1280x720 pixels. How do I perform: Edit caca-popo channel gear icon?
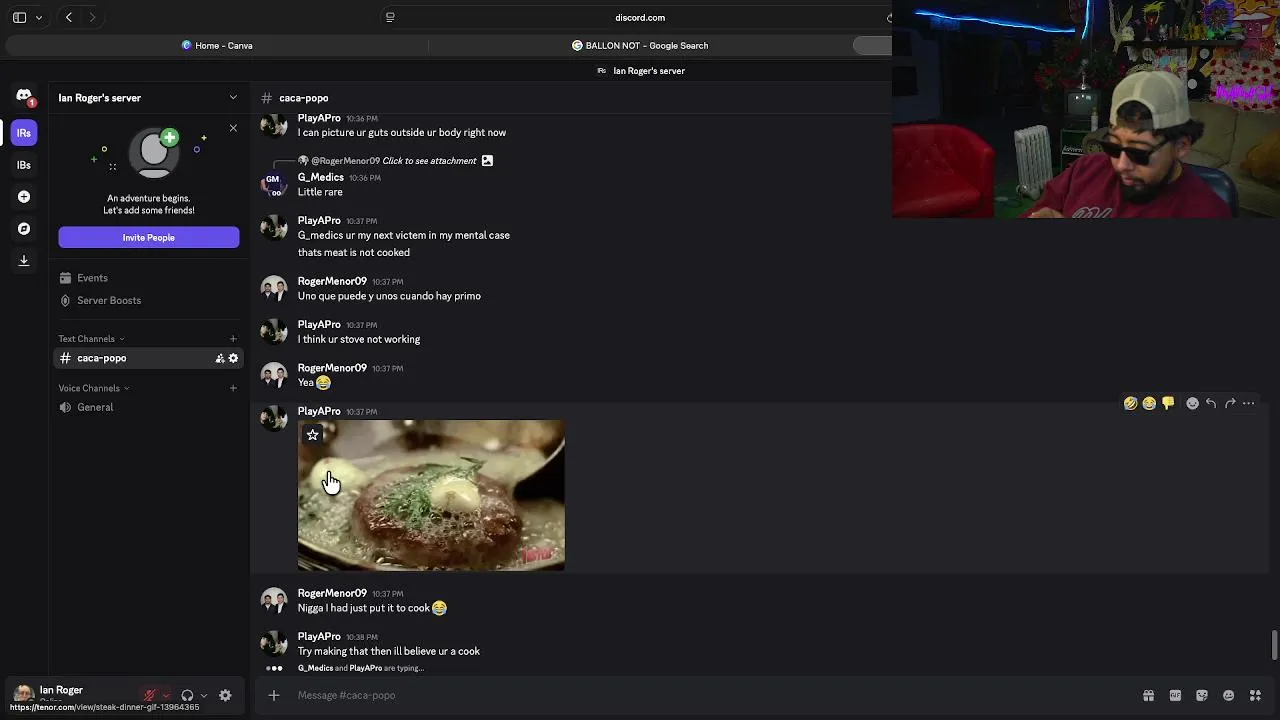(x=233, y=358)
